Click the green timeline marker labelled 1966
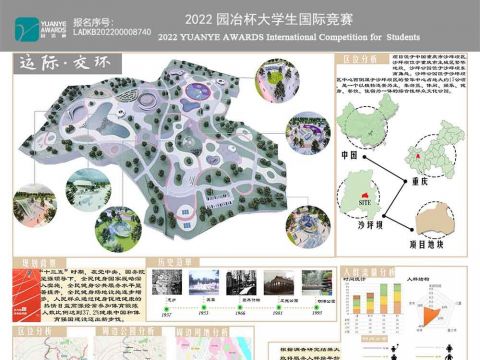Viewport: 480px width, 360px height. (x=240, y=308)
